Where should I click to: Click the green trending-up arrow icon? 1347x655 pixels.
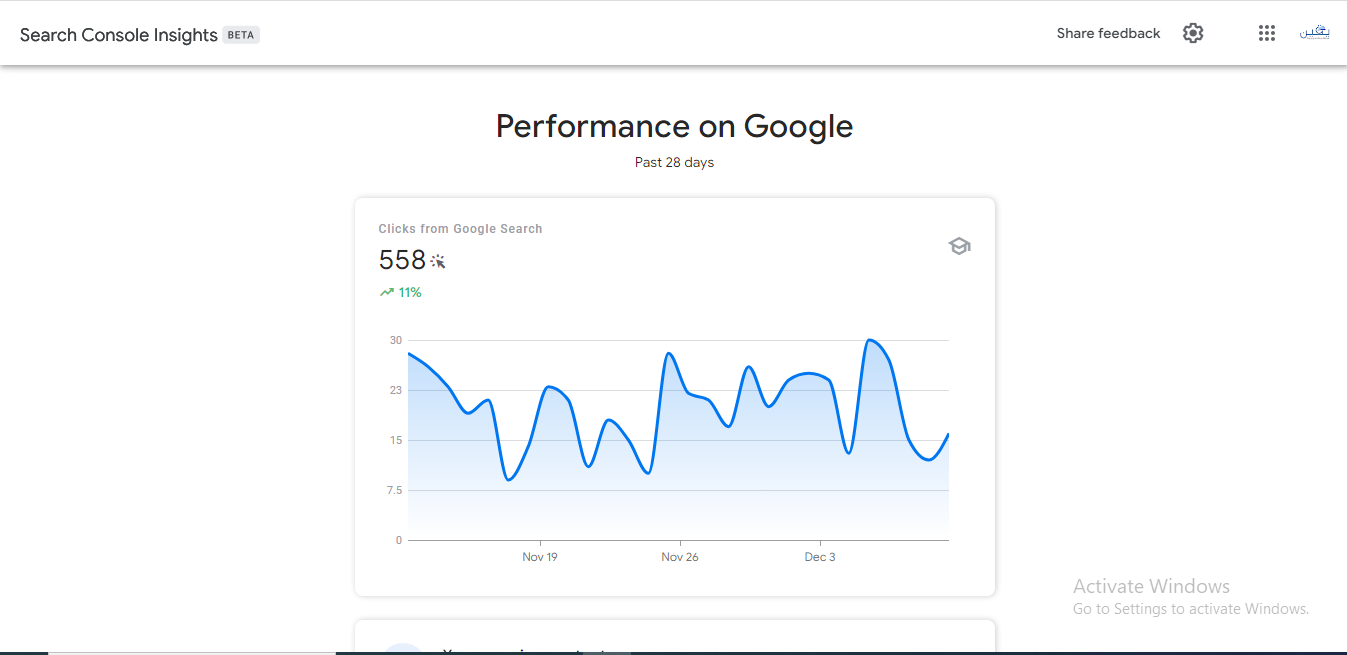point(386,293)
